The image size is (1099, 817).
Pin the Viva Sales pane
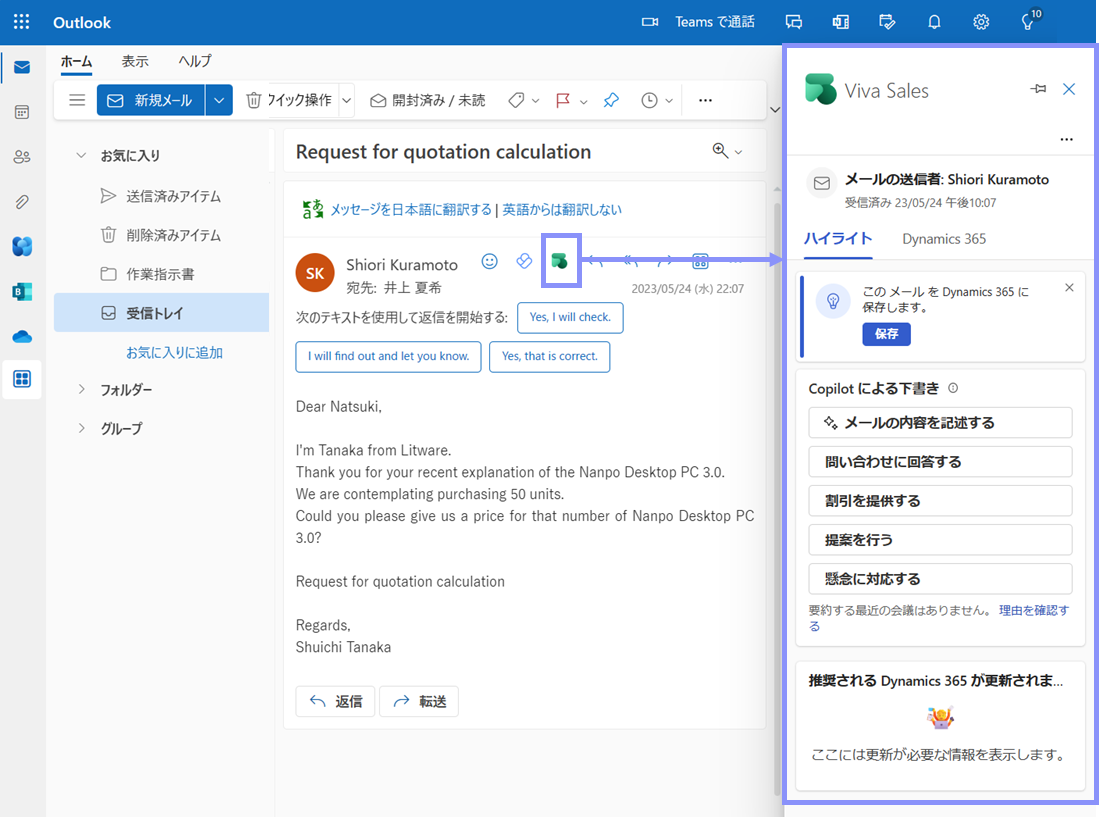point(1038,89)
